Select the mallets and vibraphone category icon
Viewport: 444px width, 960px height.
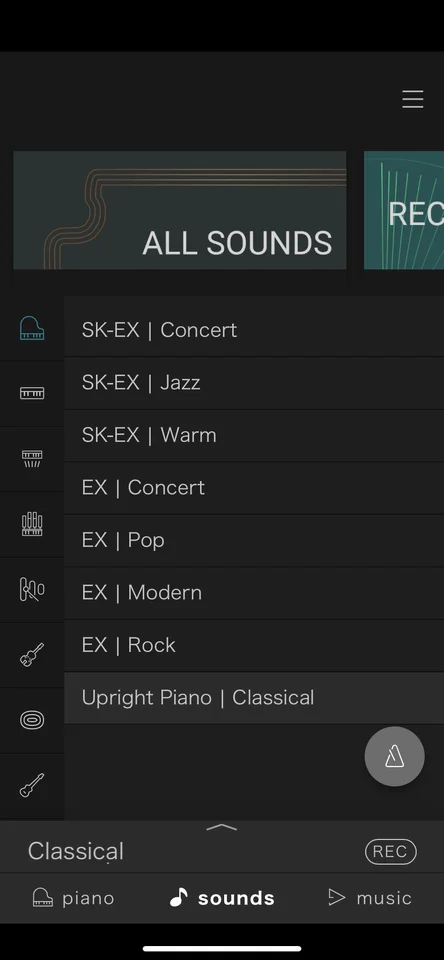(x=32, y=590)
